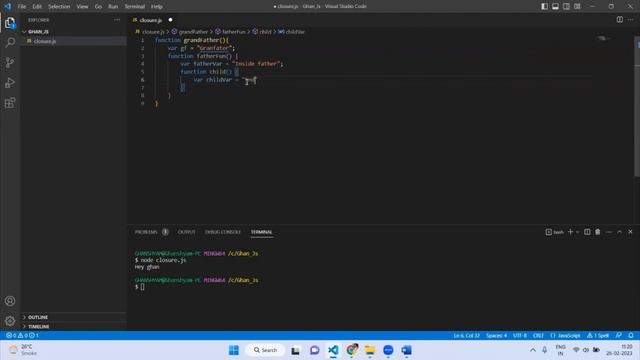The width and height of the screenshot is (640, 360).
Task: Open terminal panel more actions ellipsis
Action: [x=609, y=232]
